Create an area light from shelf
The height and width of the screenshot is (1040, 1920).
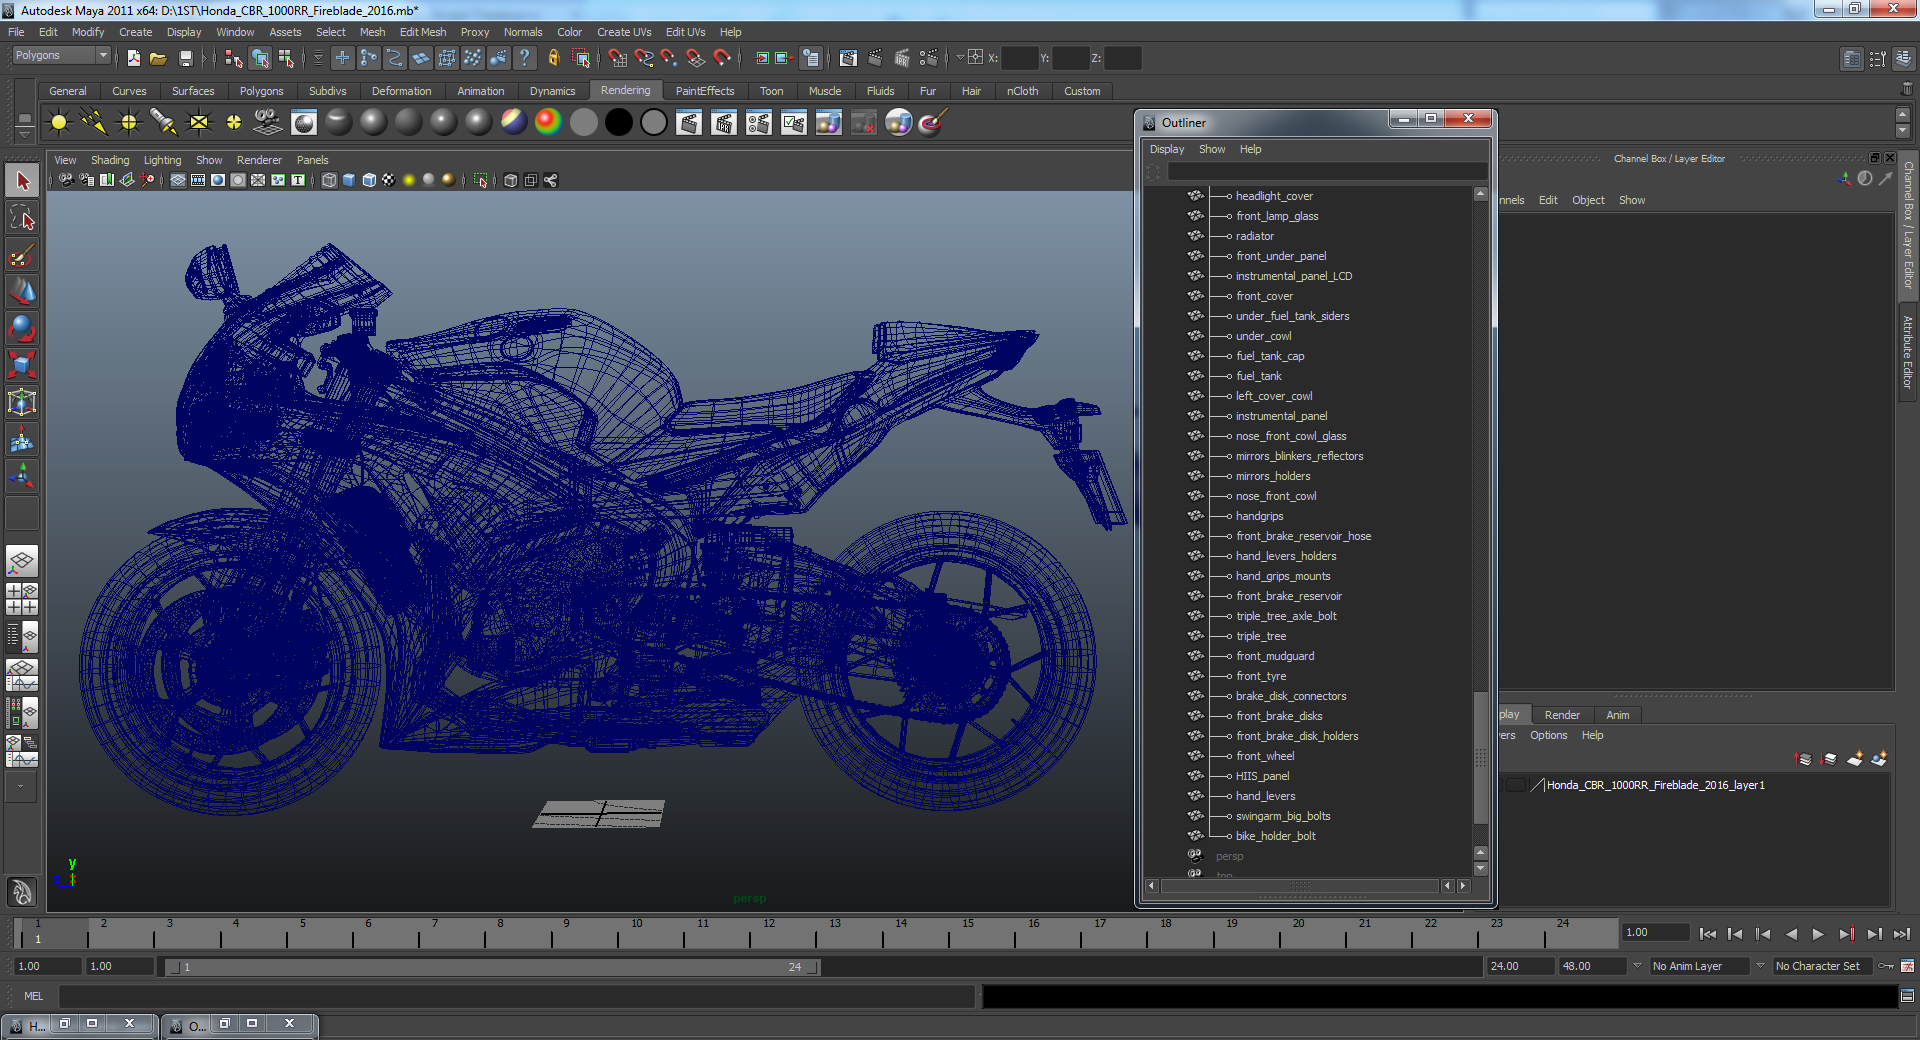(x=199, y=123)
